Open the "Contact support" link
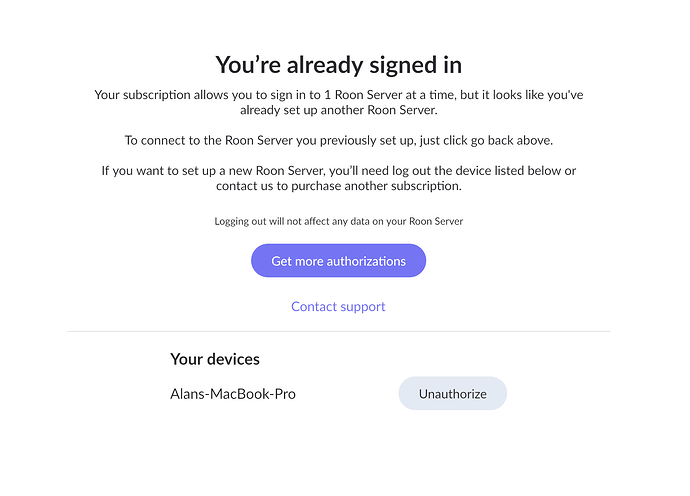This screenshot has height=496, width=690. [x=338, y=307]
